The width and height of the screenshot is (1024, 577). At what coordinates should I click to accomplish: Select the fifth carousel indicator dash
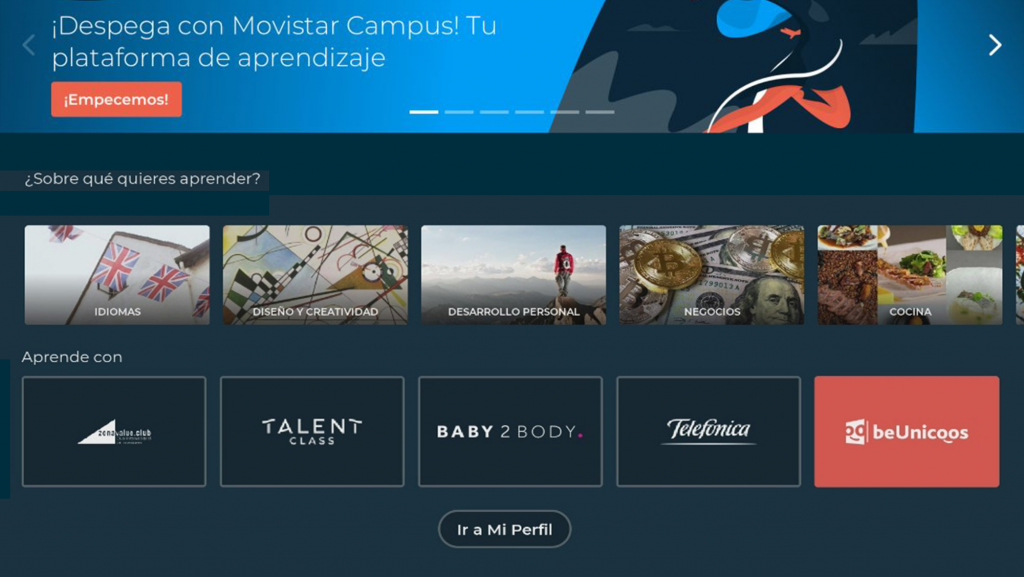tap(564, 112)
